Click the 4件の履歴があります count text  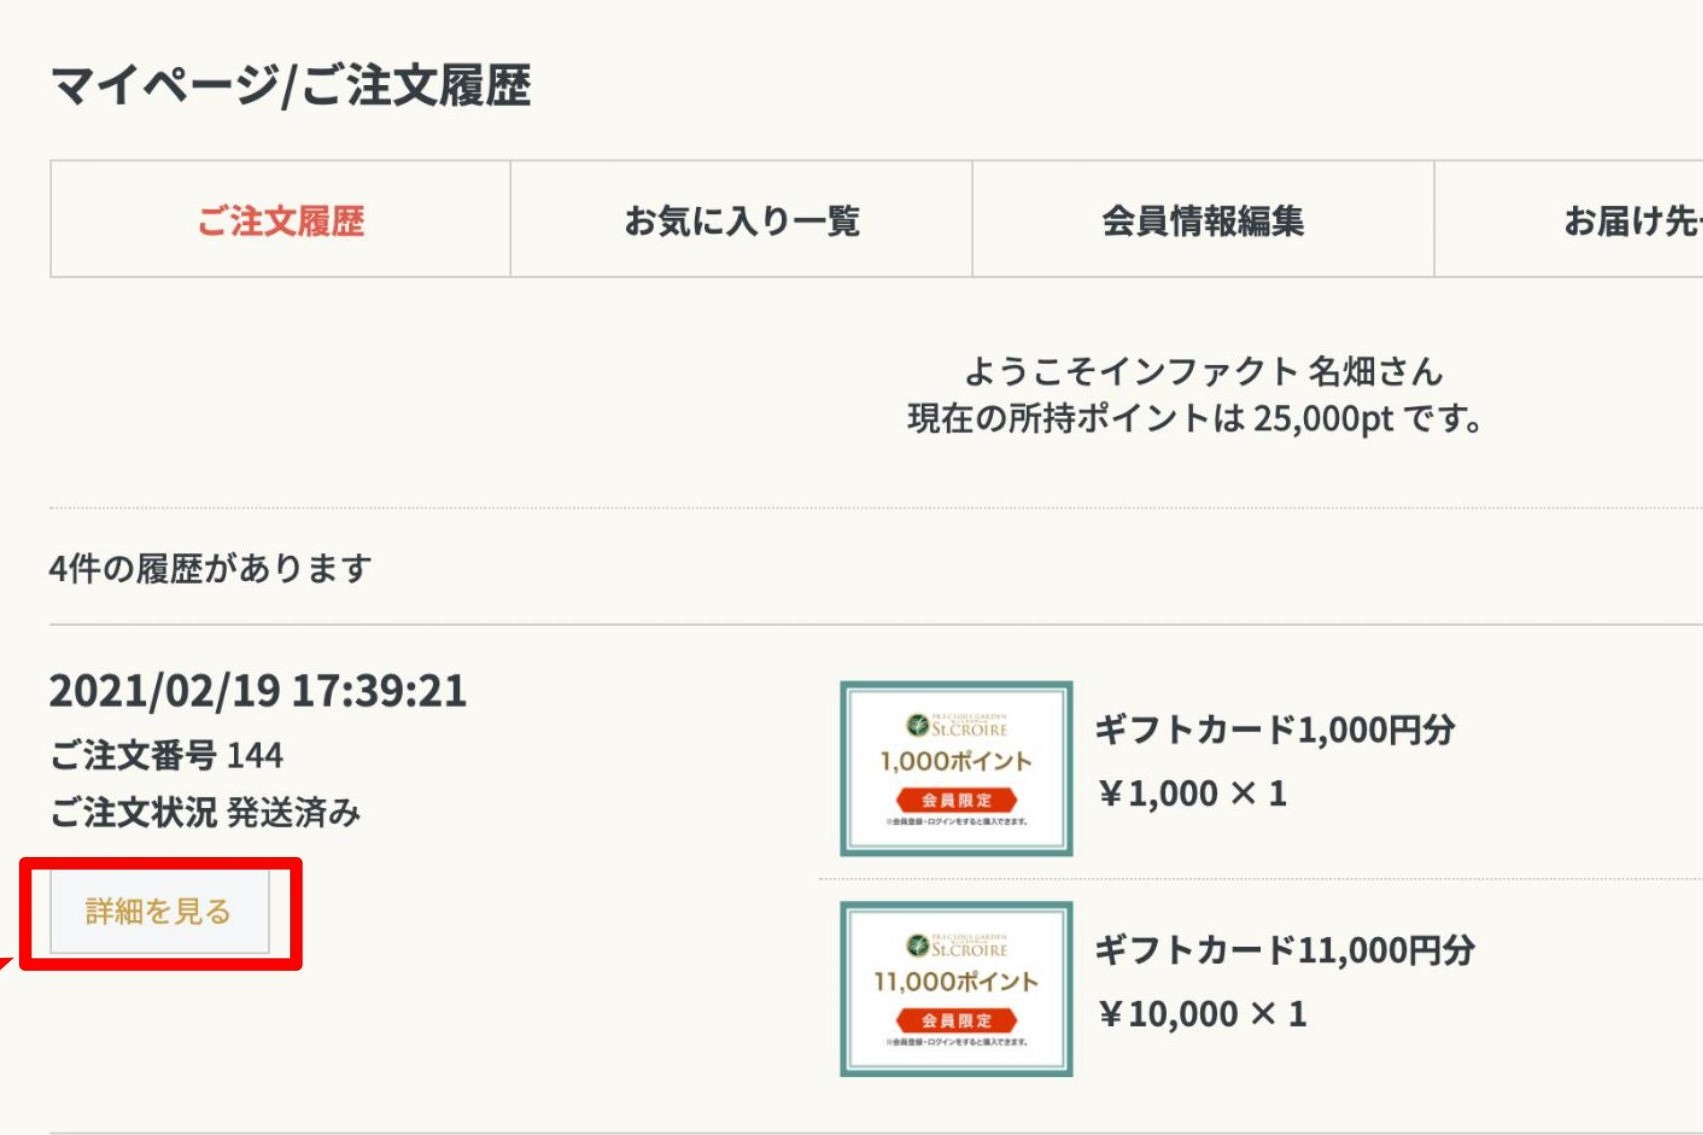210,569
